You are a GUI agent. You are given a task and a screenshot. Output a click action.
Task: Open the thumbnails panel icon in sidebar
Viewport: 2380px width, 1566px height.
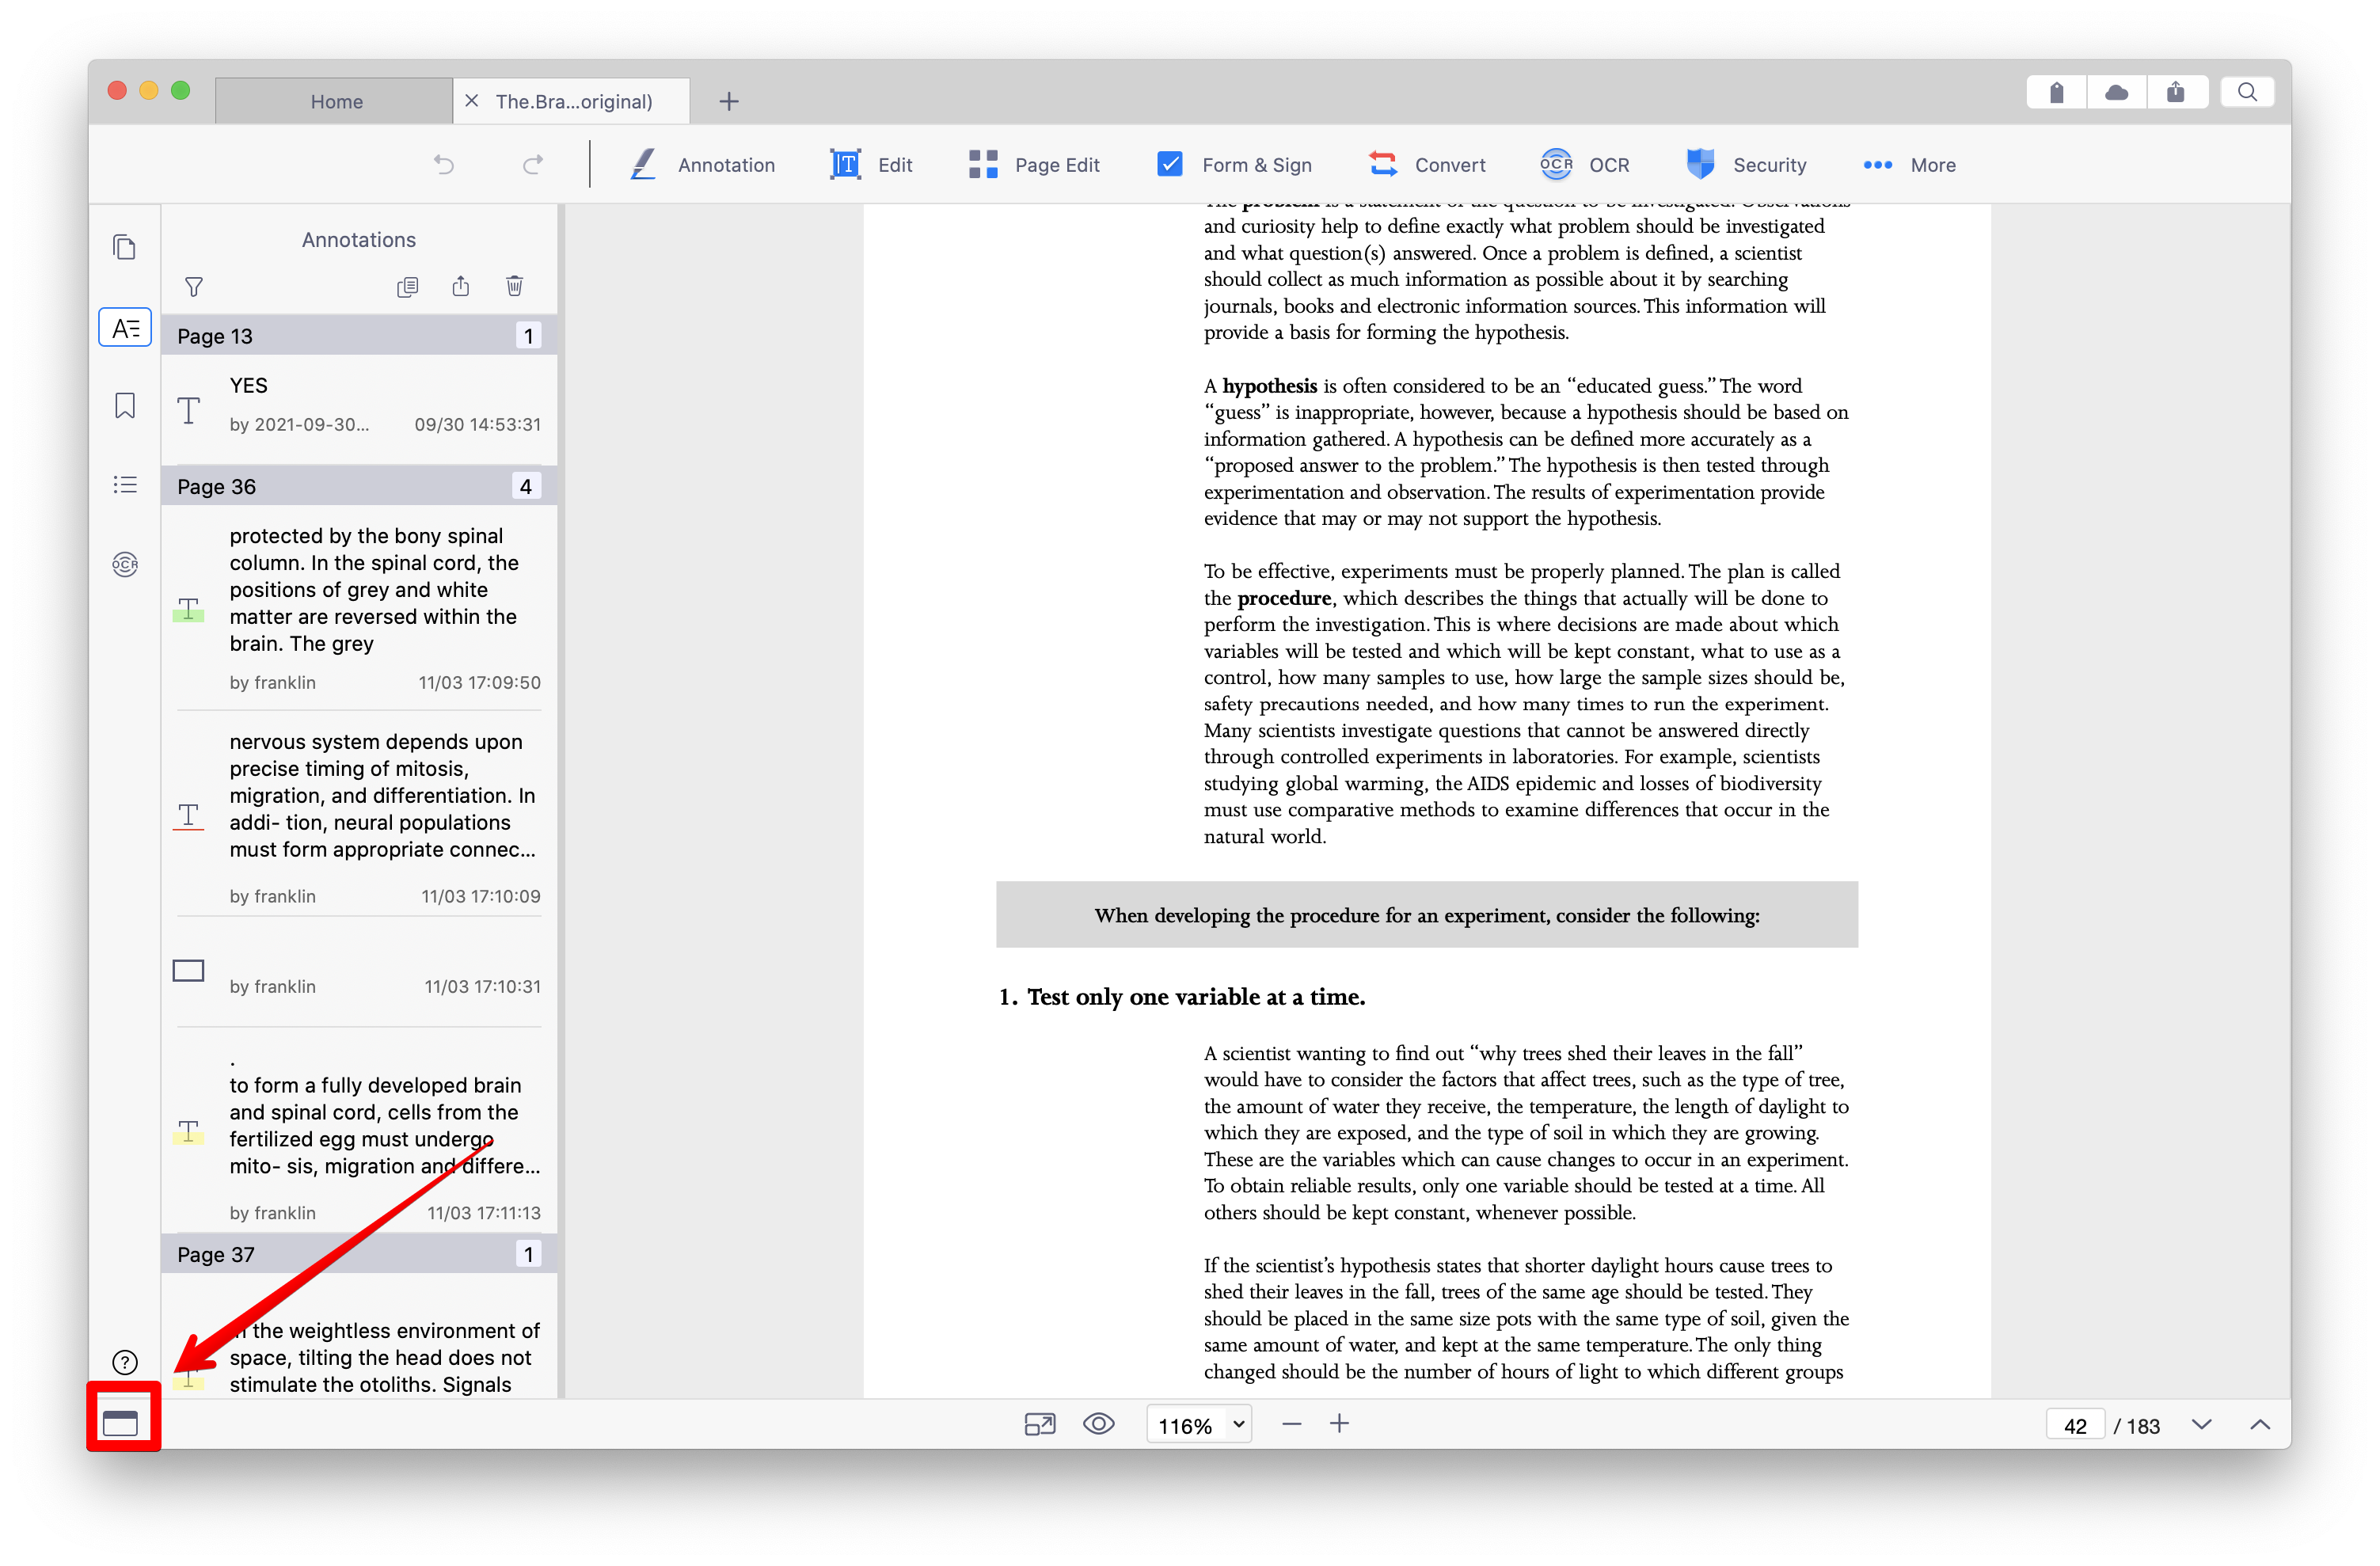(x=124, y=247)
